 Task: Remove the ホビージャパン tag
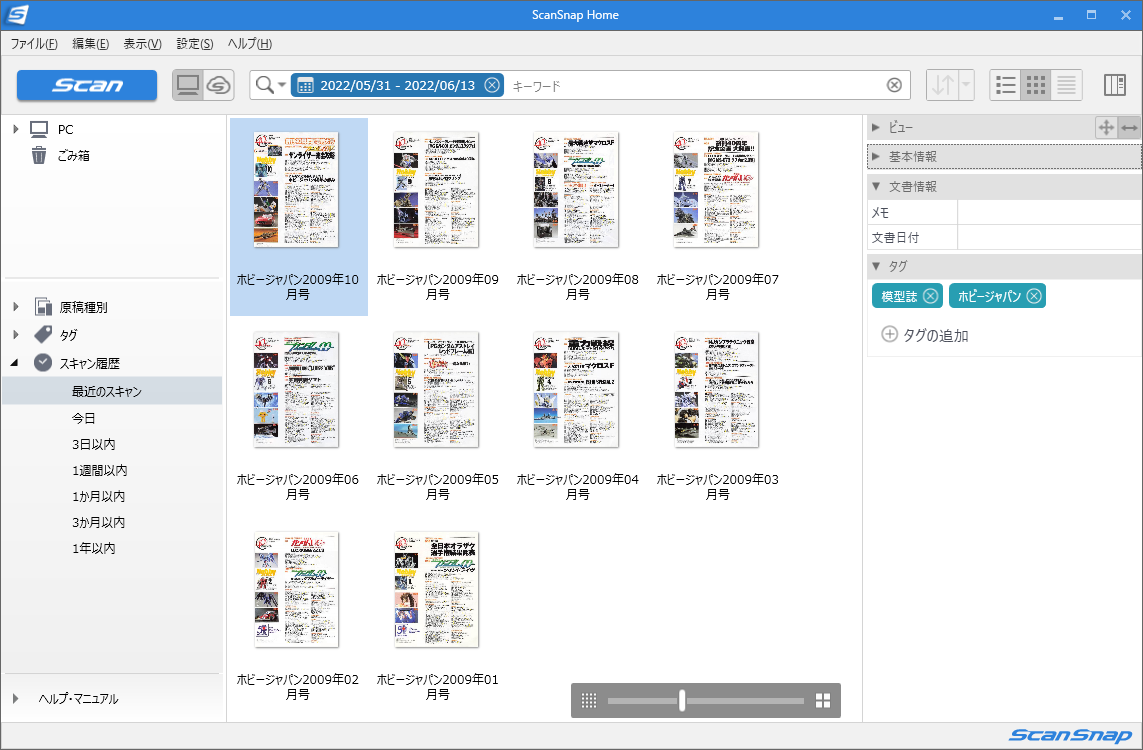click(1034, 296)
